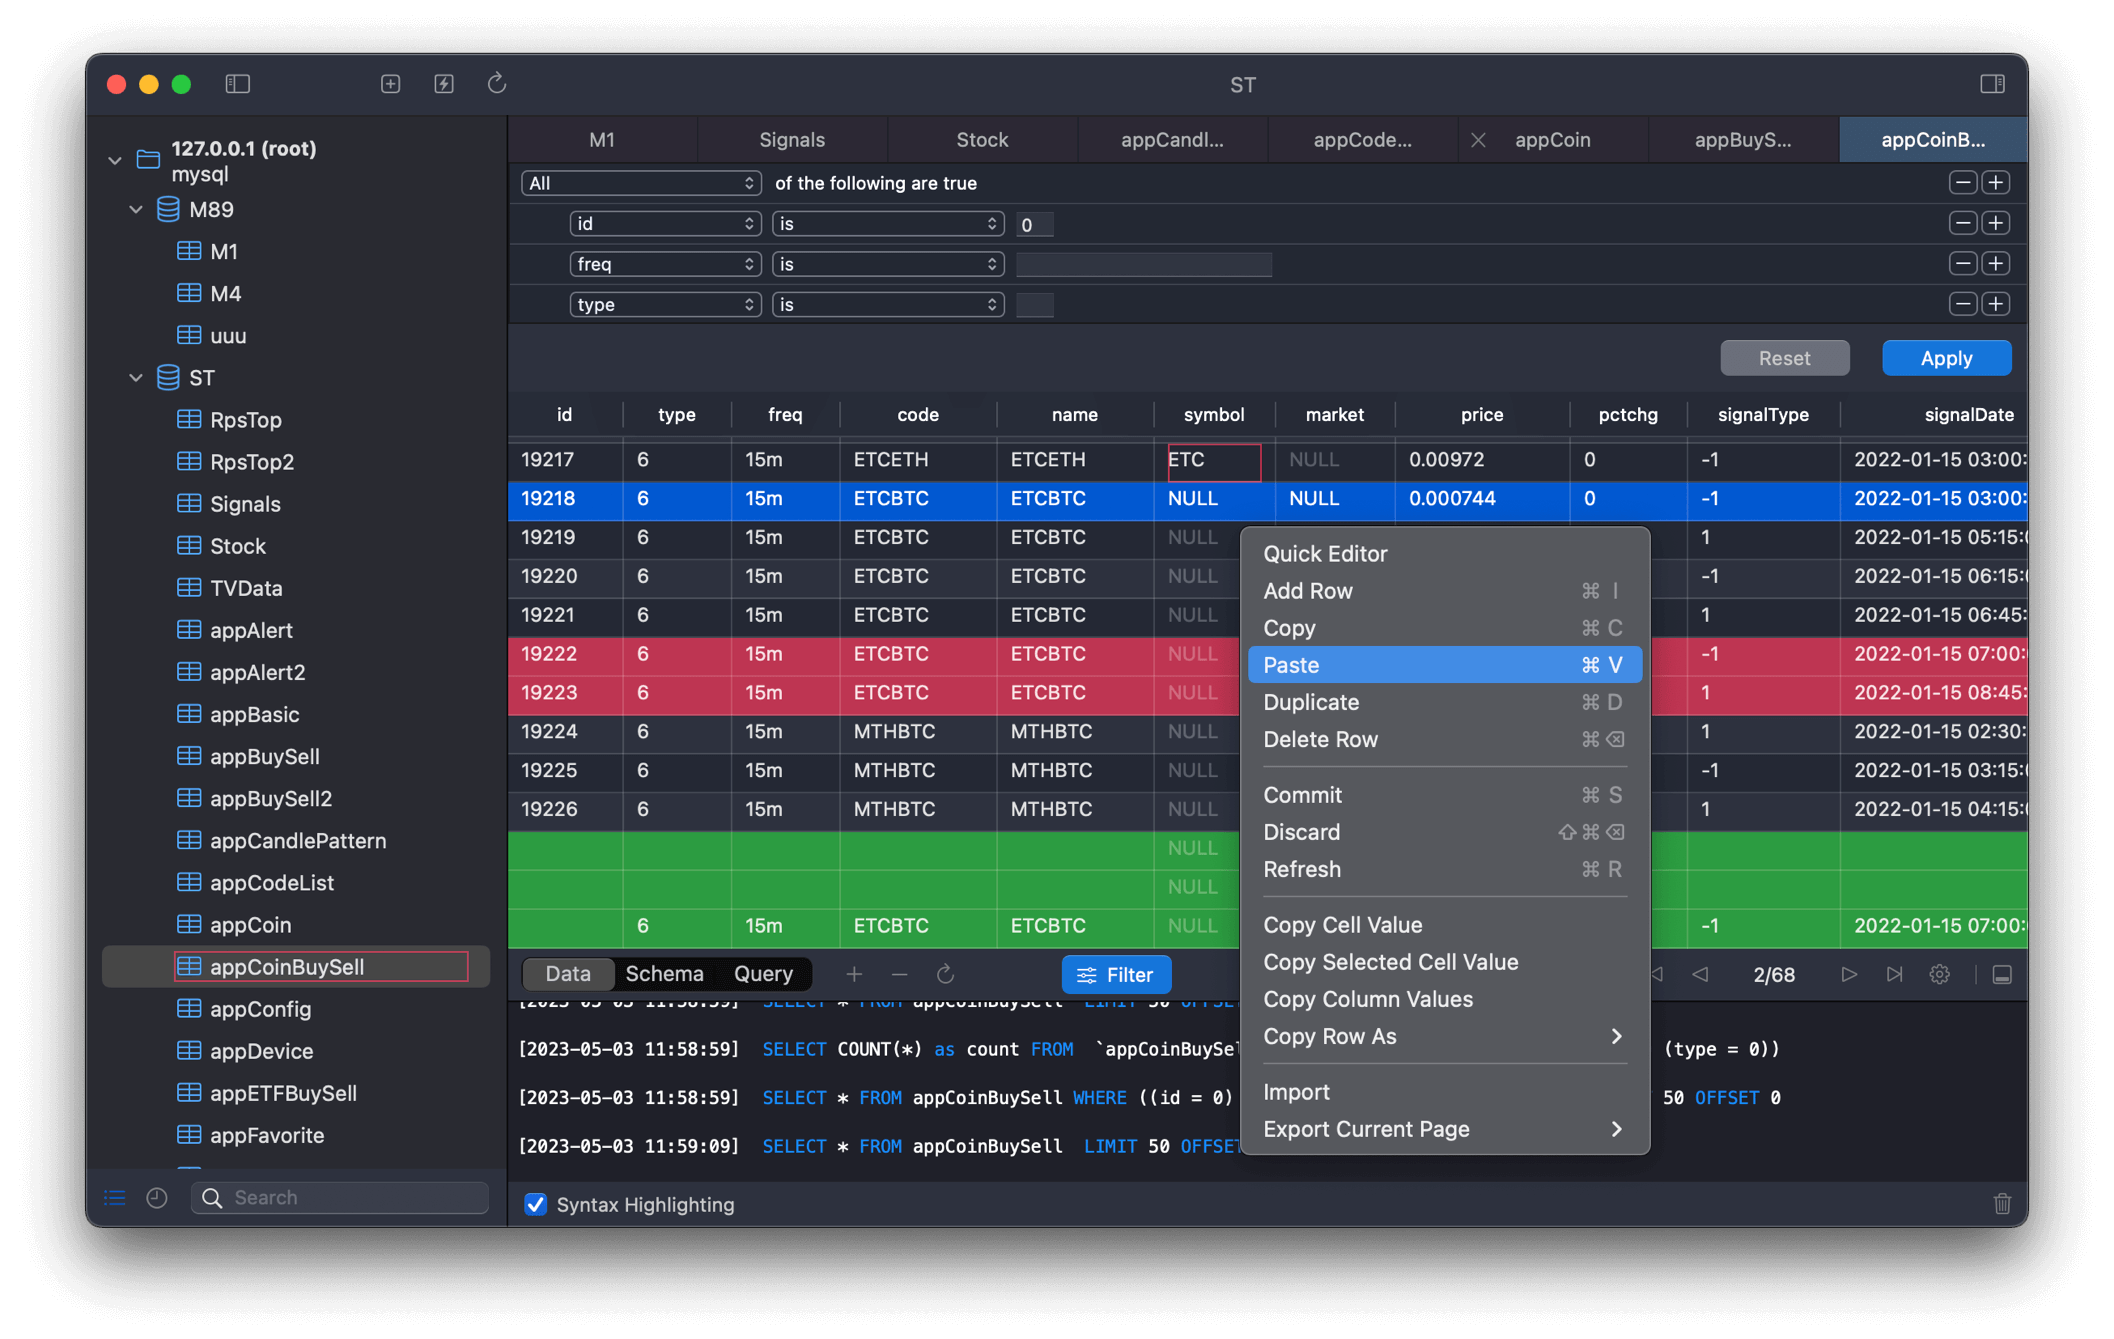Screen dimensions: 2114x1339
Task: Show the list view icon in sidebar footer
Action: pos(115,1197)
